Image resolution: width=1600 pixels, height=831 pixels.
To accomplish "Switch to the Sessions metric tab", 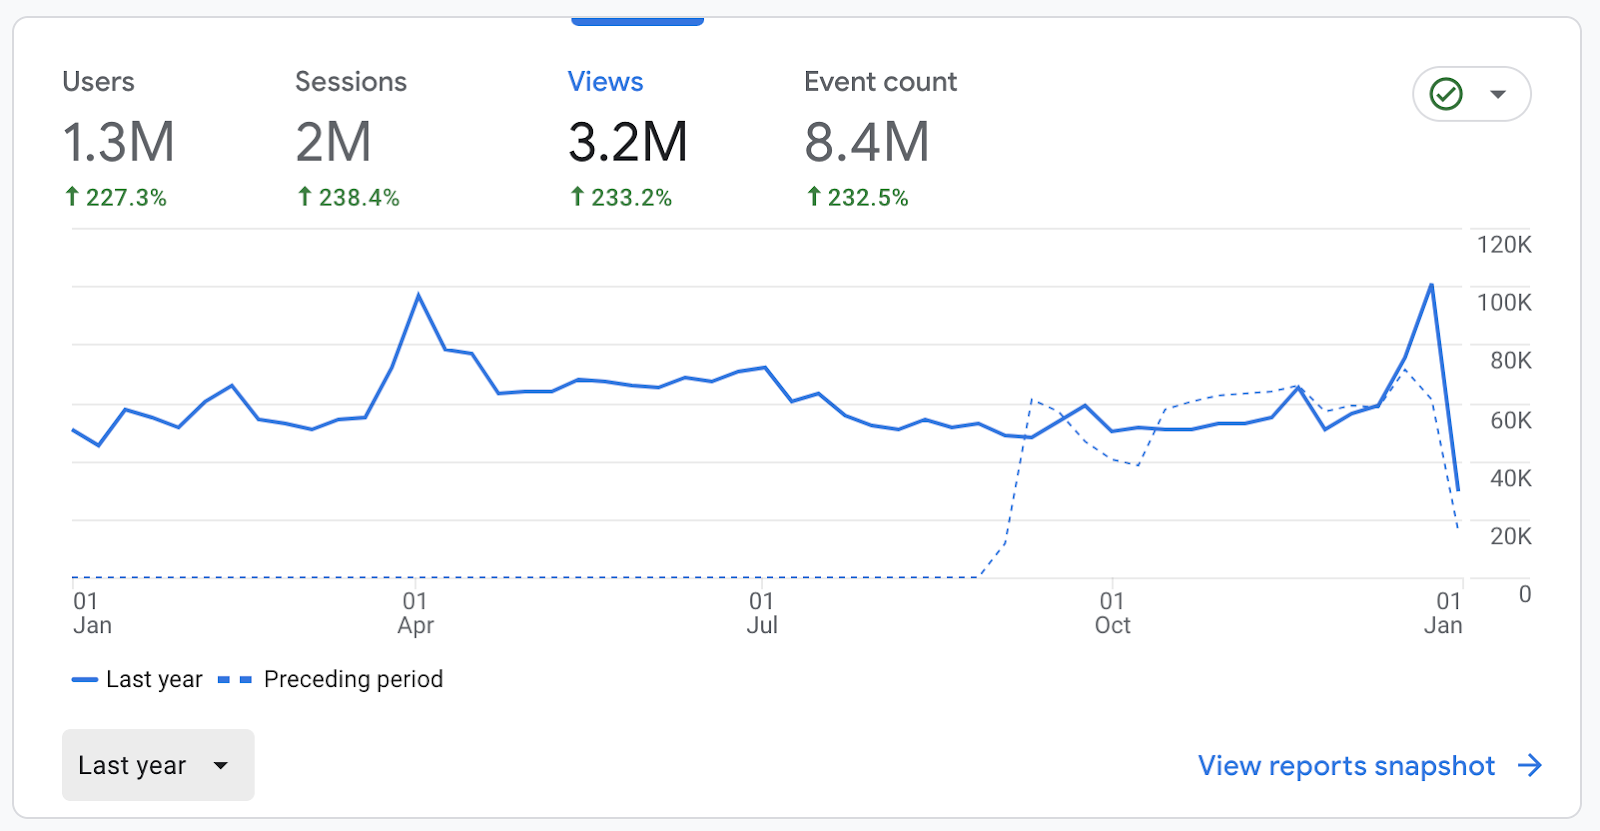I will point(350,82).
